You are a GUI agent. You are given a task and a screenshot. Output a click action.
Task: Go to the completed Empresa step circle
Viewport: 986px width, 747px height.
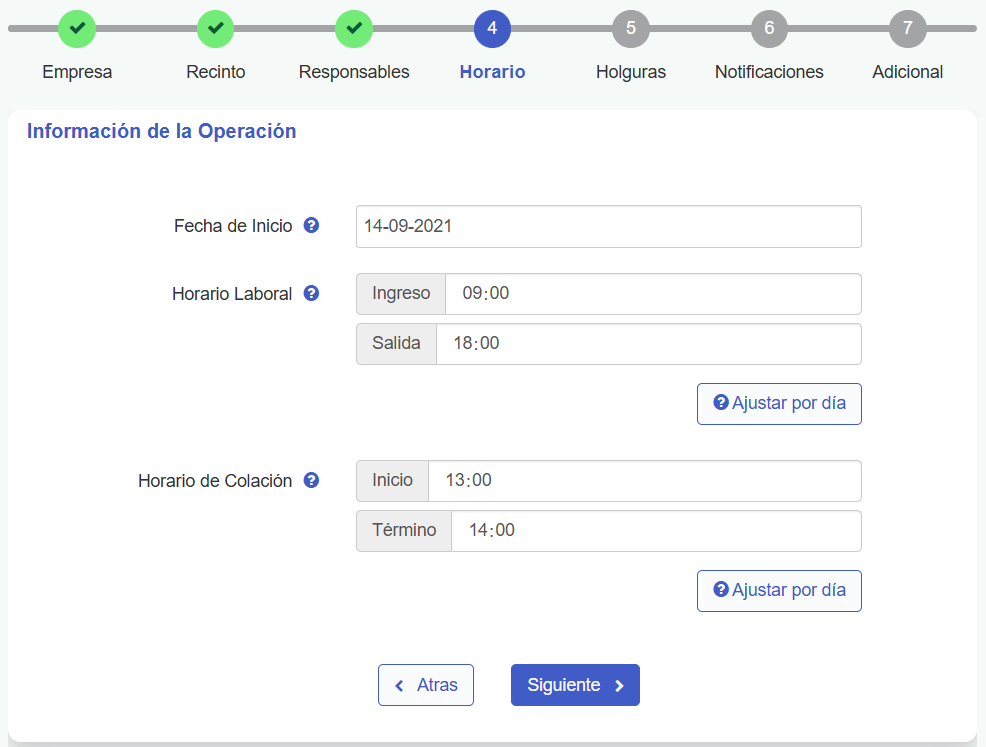coord(77,28)
